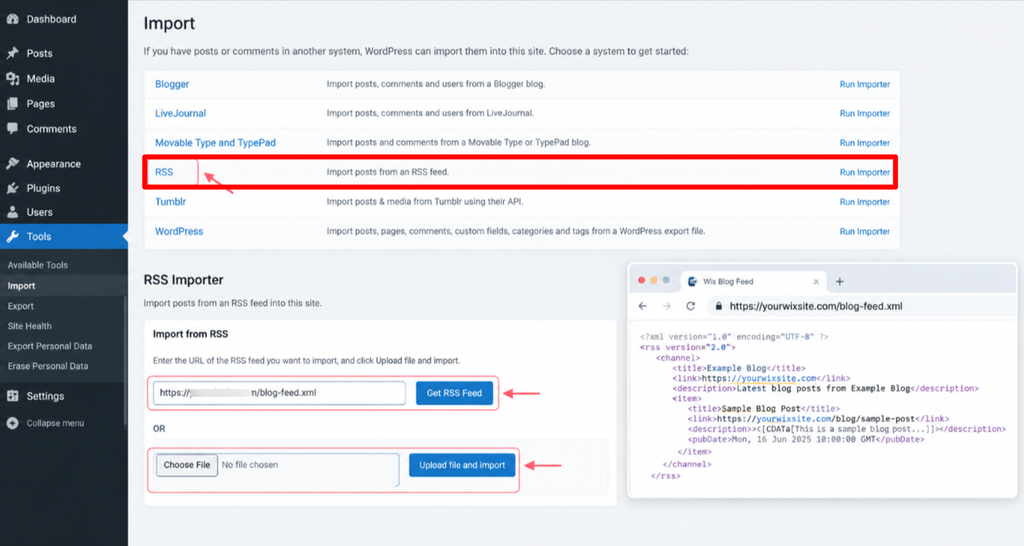Click the Appearance paintbrush icon
Screen dimensions: 1024x546
tap(12, 163)
